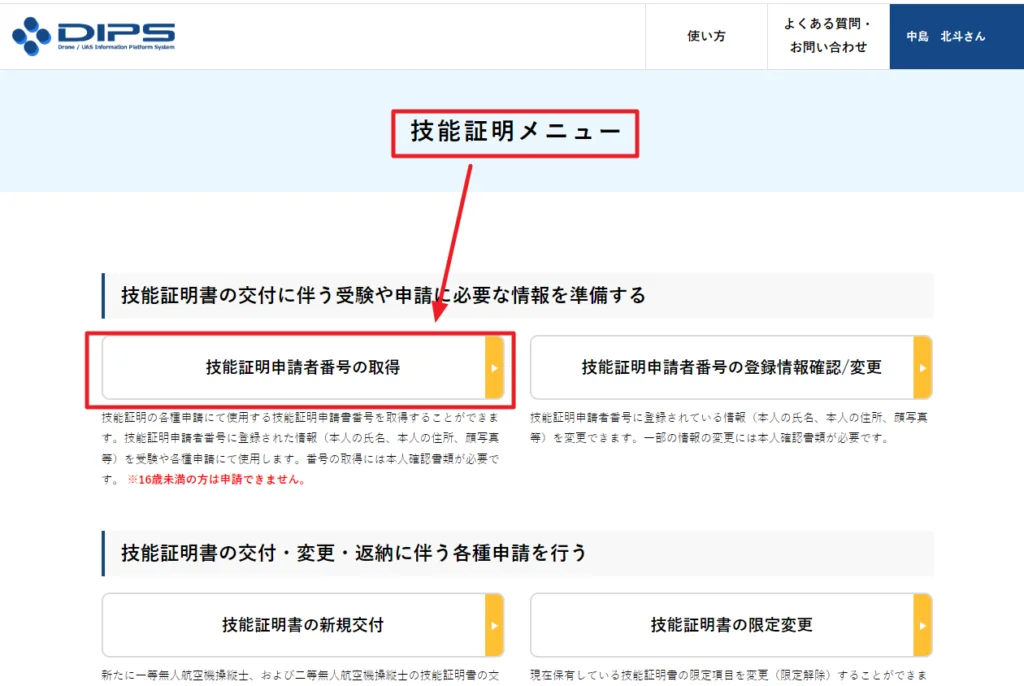Select 技能証明申請者番号の取得
This screenshot has height=686, width=1024.
[x=300, y=368]
